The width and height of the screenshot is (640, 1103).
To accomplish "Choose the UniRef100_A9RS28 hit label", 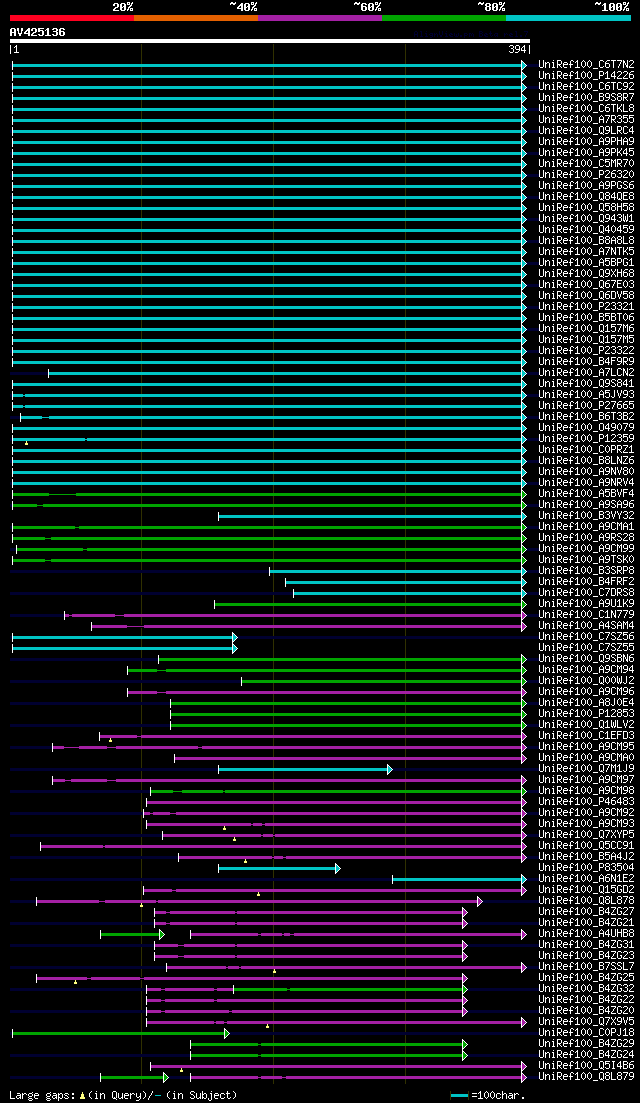I will pos(586,538).
